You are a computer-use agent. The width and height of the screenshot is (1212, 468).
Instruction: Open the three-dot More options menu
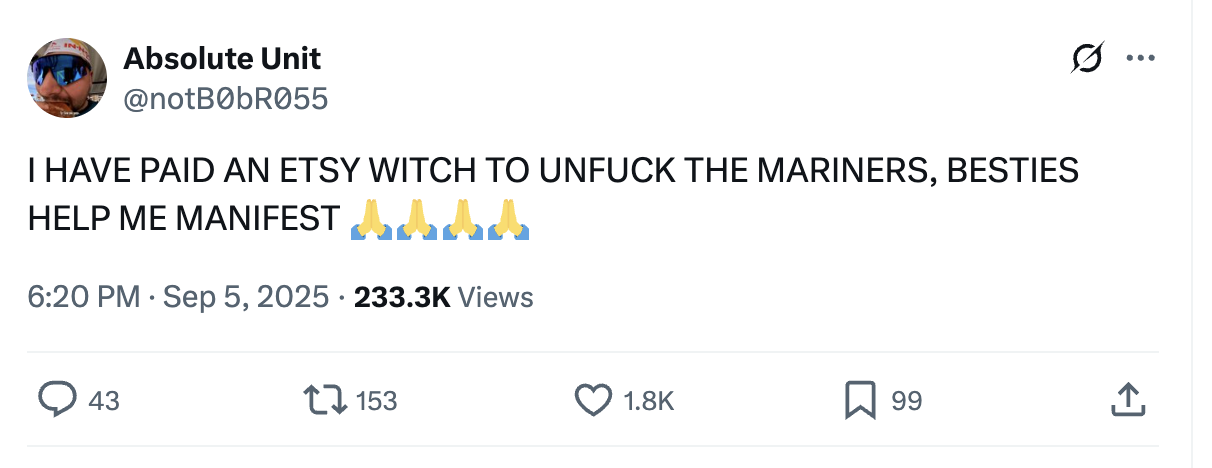click(1140, 59)
